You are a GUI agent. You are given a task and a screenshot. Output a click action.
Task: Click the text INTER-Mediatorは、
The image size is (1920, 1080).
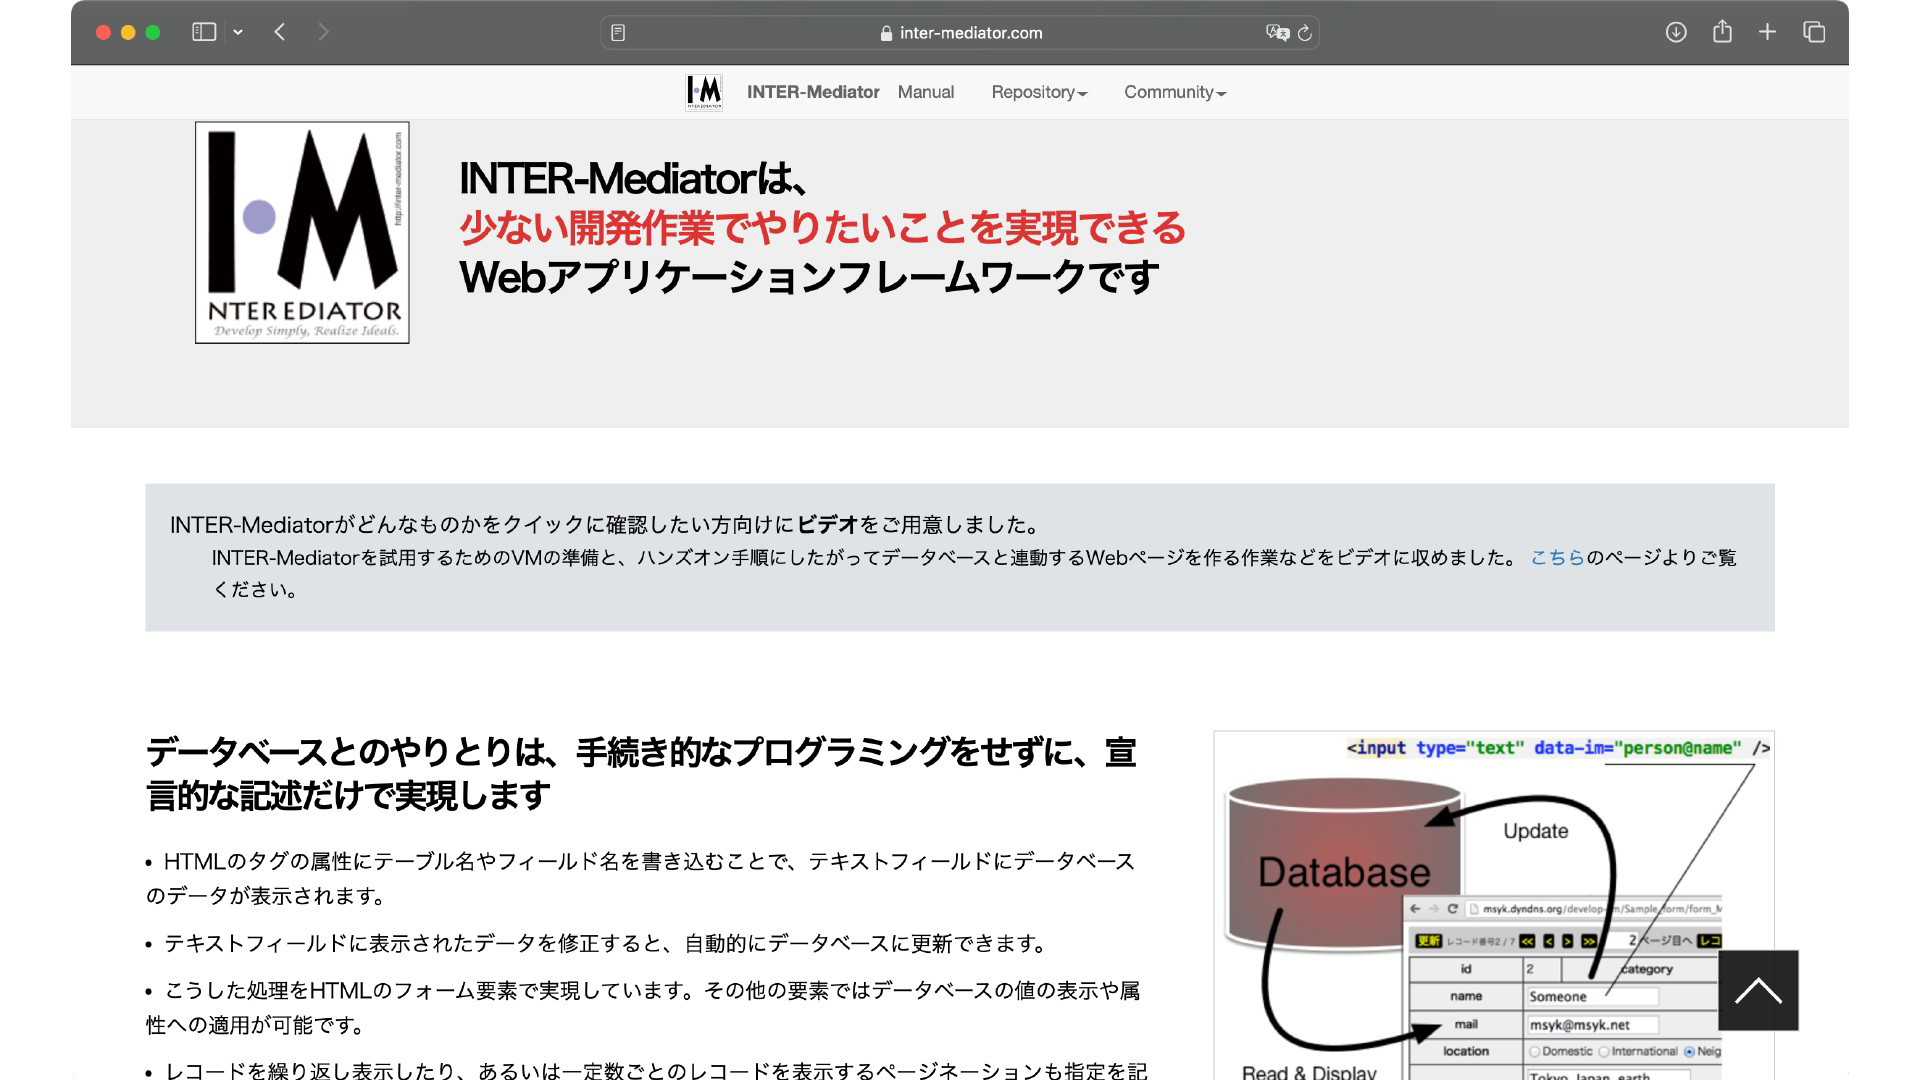point(633,179)
